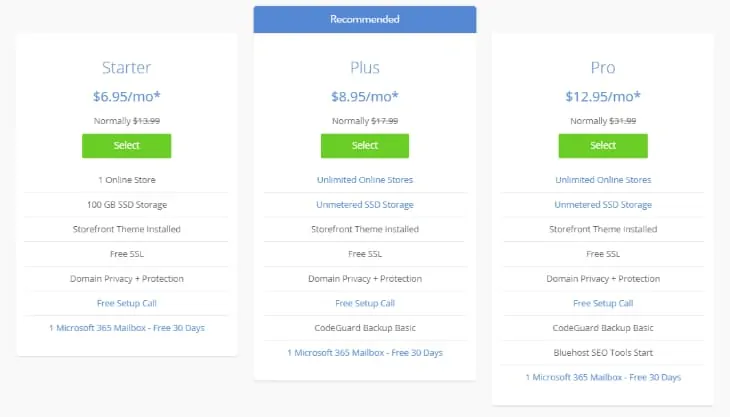
Task: Click Unmetered SSD Storage under Plus
Action: click(365, 205)
